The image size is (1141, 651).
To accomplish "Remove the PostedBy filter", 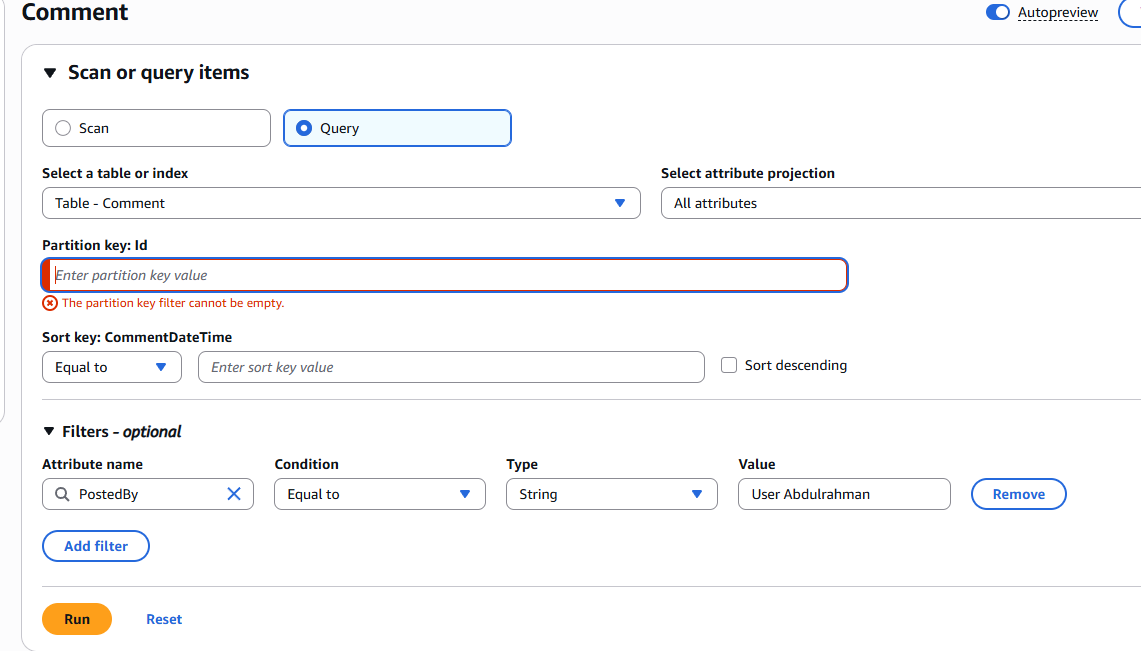I will click(x=1018, y=494).
